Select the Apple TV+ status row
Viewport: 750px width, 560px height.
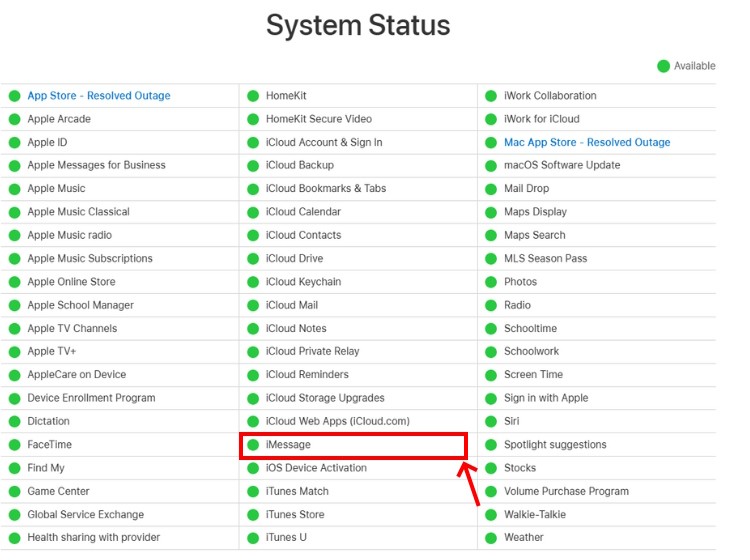coord(120,351)
